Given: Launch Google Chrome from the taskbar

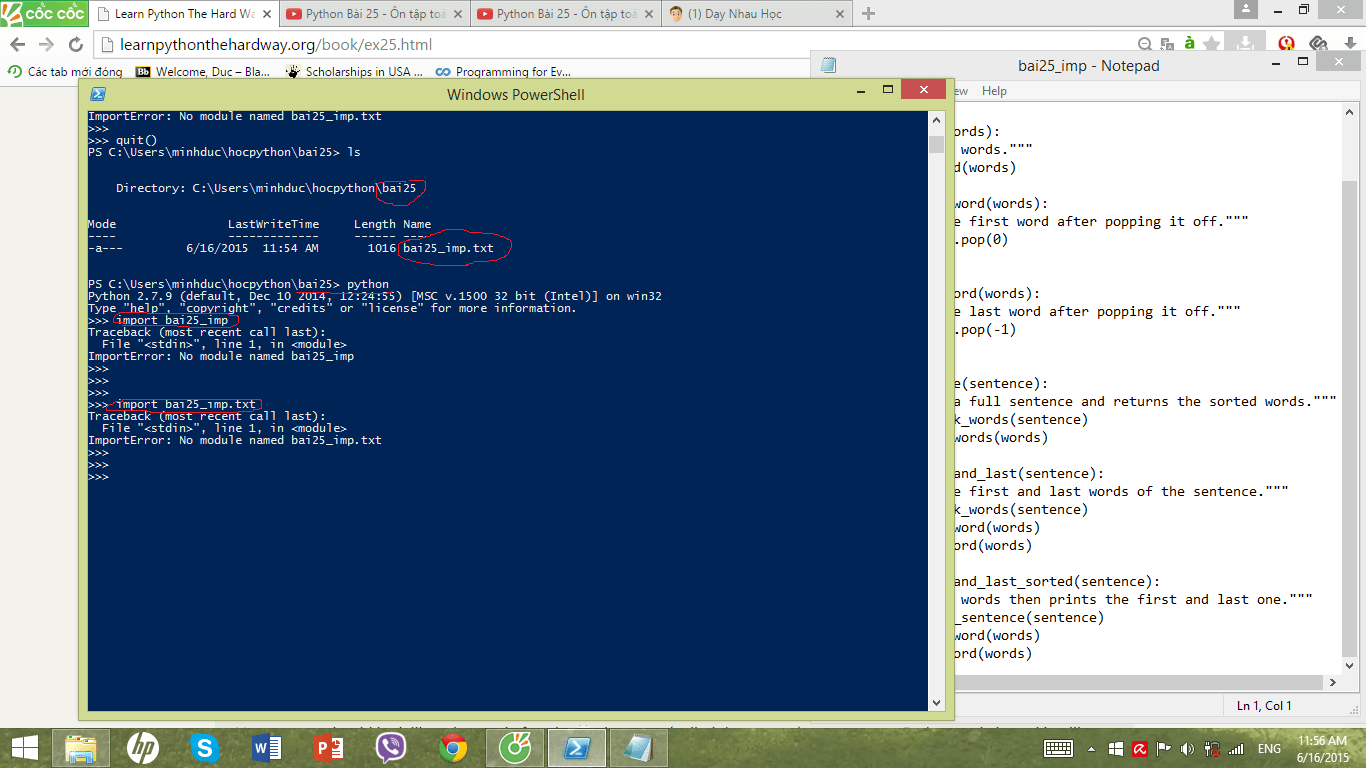Looking at the screenshot, I should click(453, 747).
